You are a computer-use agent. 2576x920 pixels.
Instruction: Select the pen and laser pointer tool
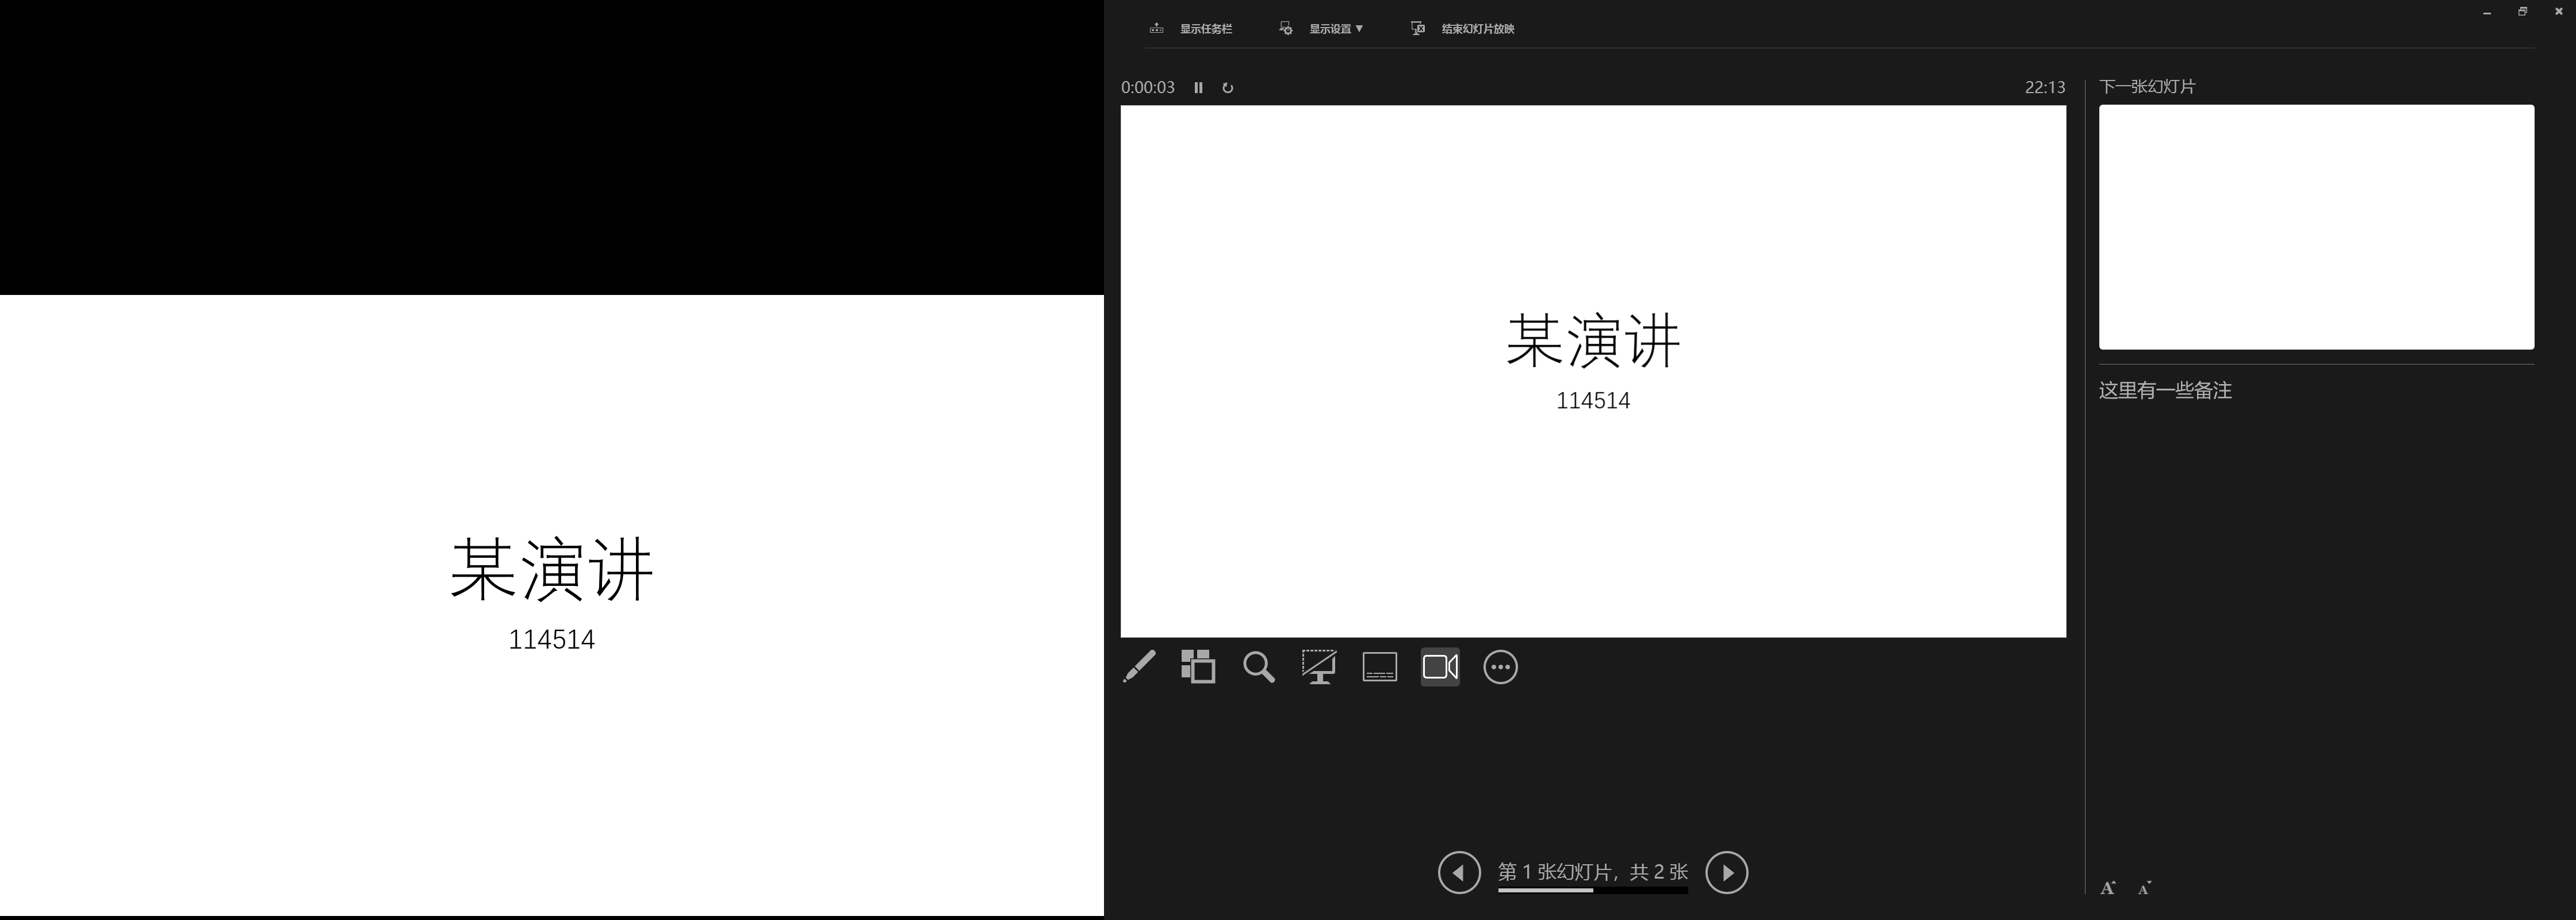(x=1138, y=666)
